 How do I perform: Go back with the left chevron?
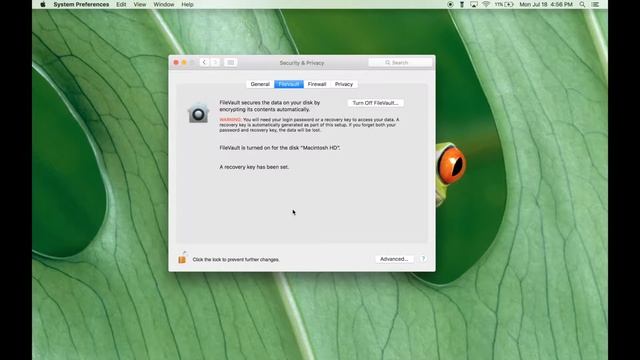204,62
